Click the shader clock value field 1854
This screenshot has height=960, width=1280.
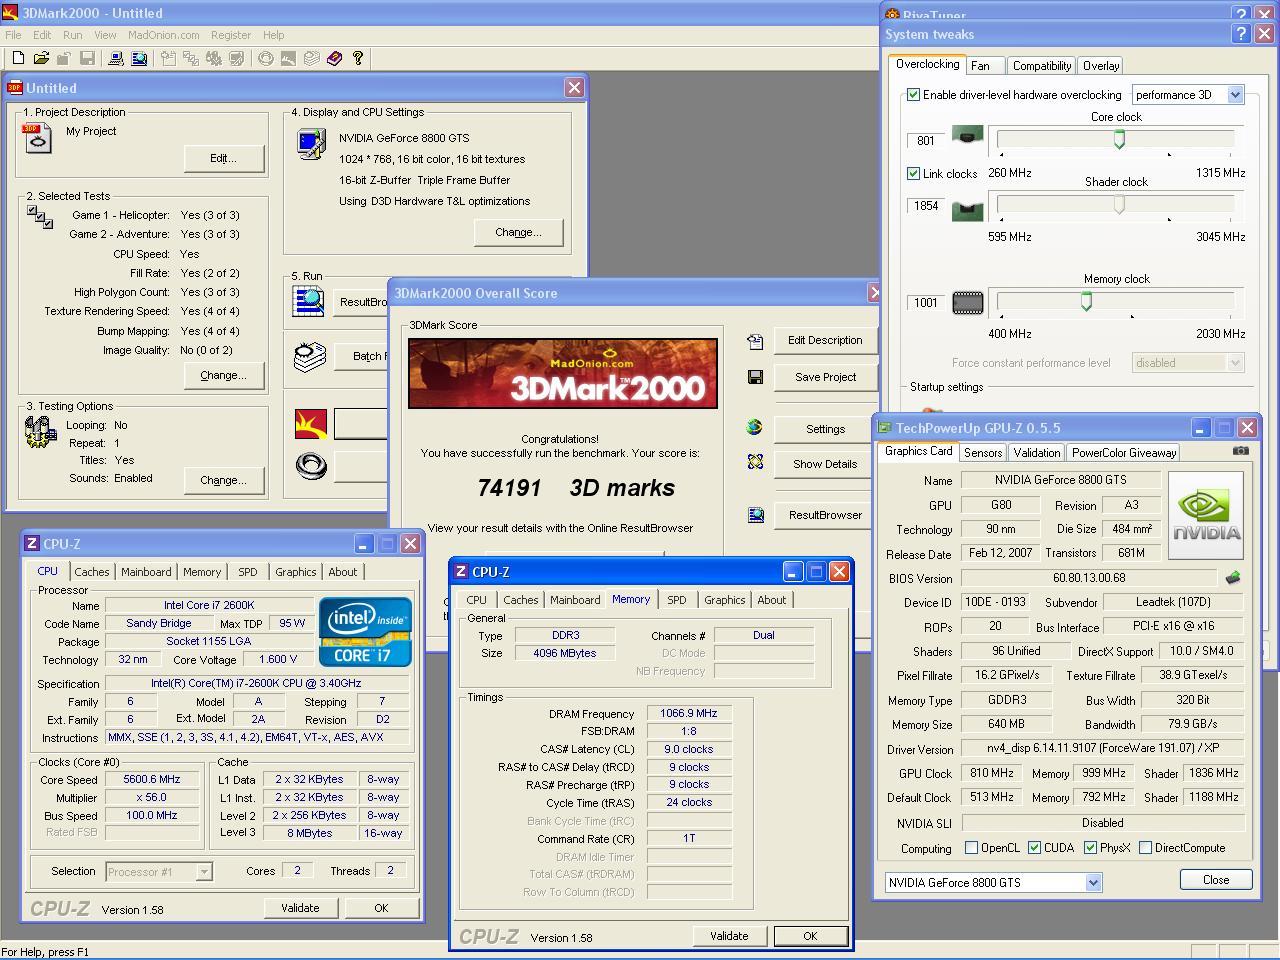click(925, 206)
